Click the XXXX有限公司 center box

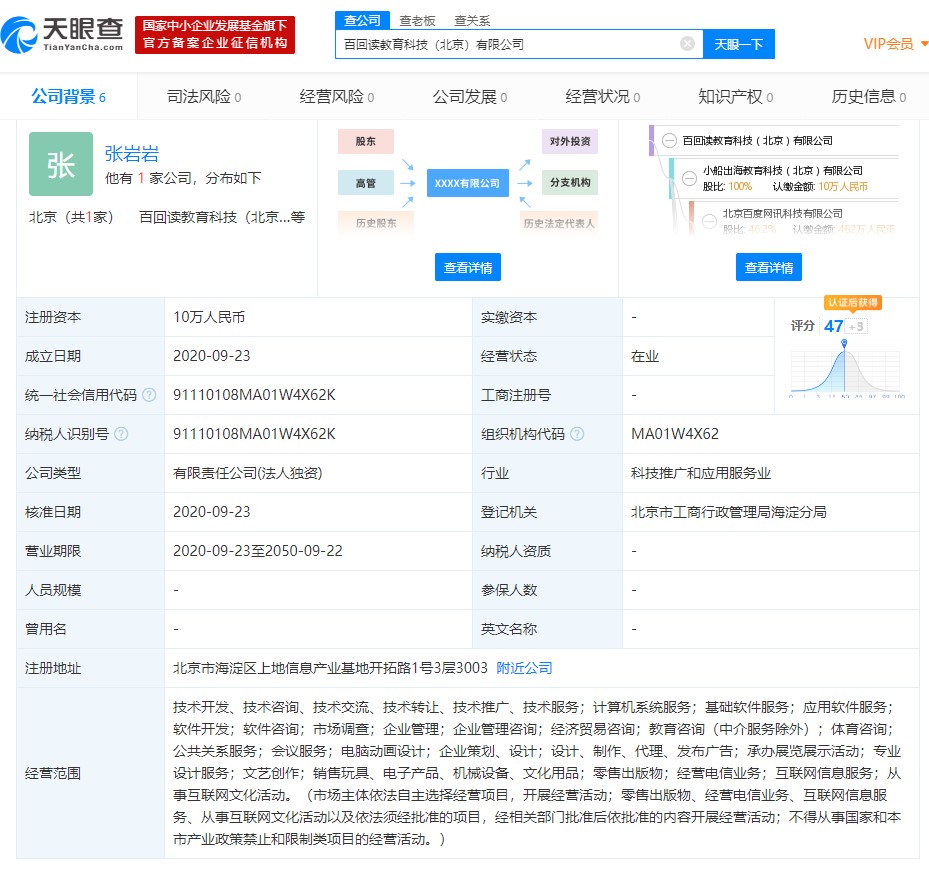467,183
